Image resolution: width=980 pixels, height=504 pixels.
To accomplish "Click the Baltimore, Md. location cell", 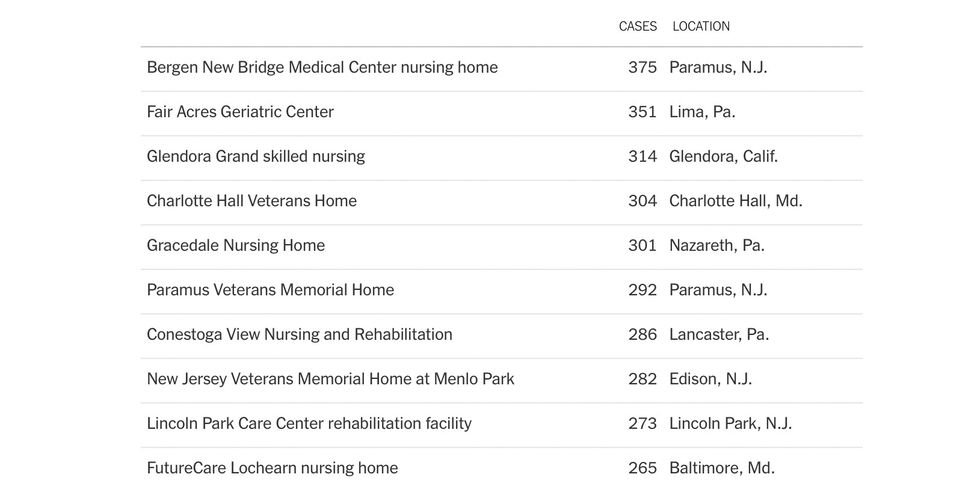I will tap(722, 468).
